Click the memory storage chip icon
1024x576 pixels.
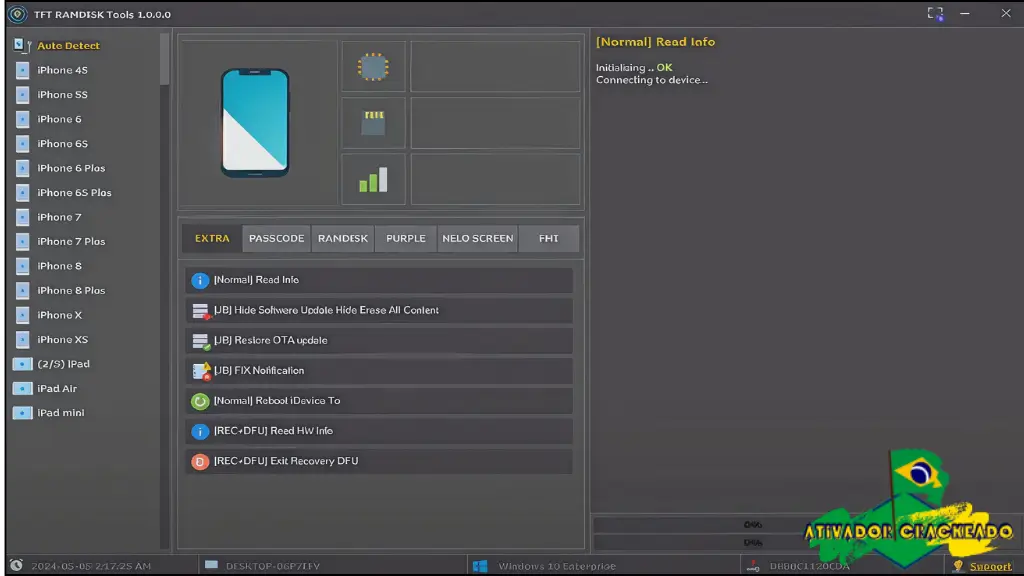pos(374,123)
